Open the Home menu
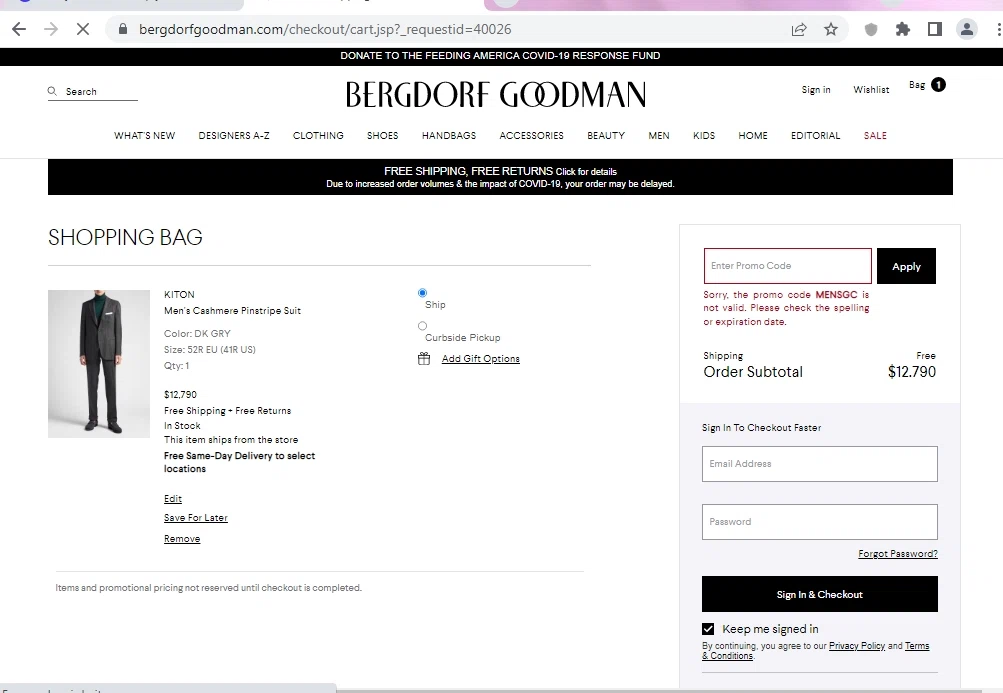 coord(753,136)
